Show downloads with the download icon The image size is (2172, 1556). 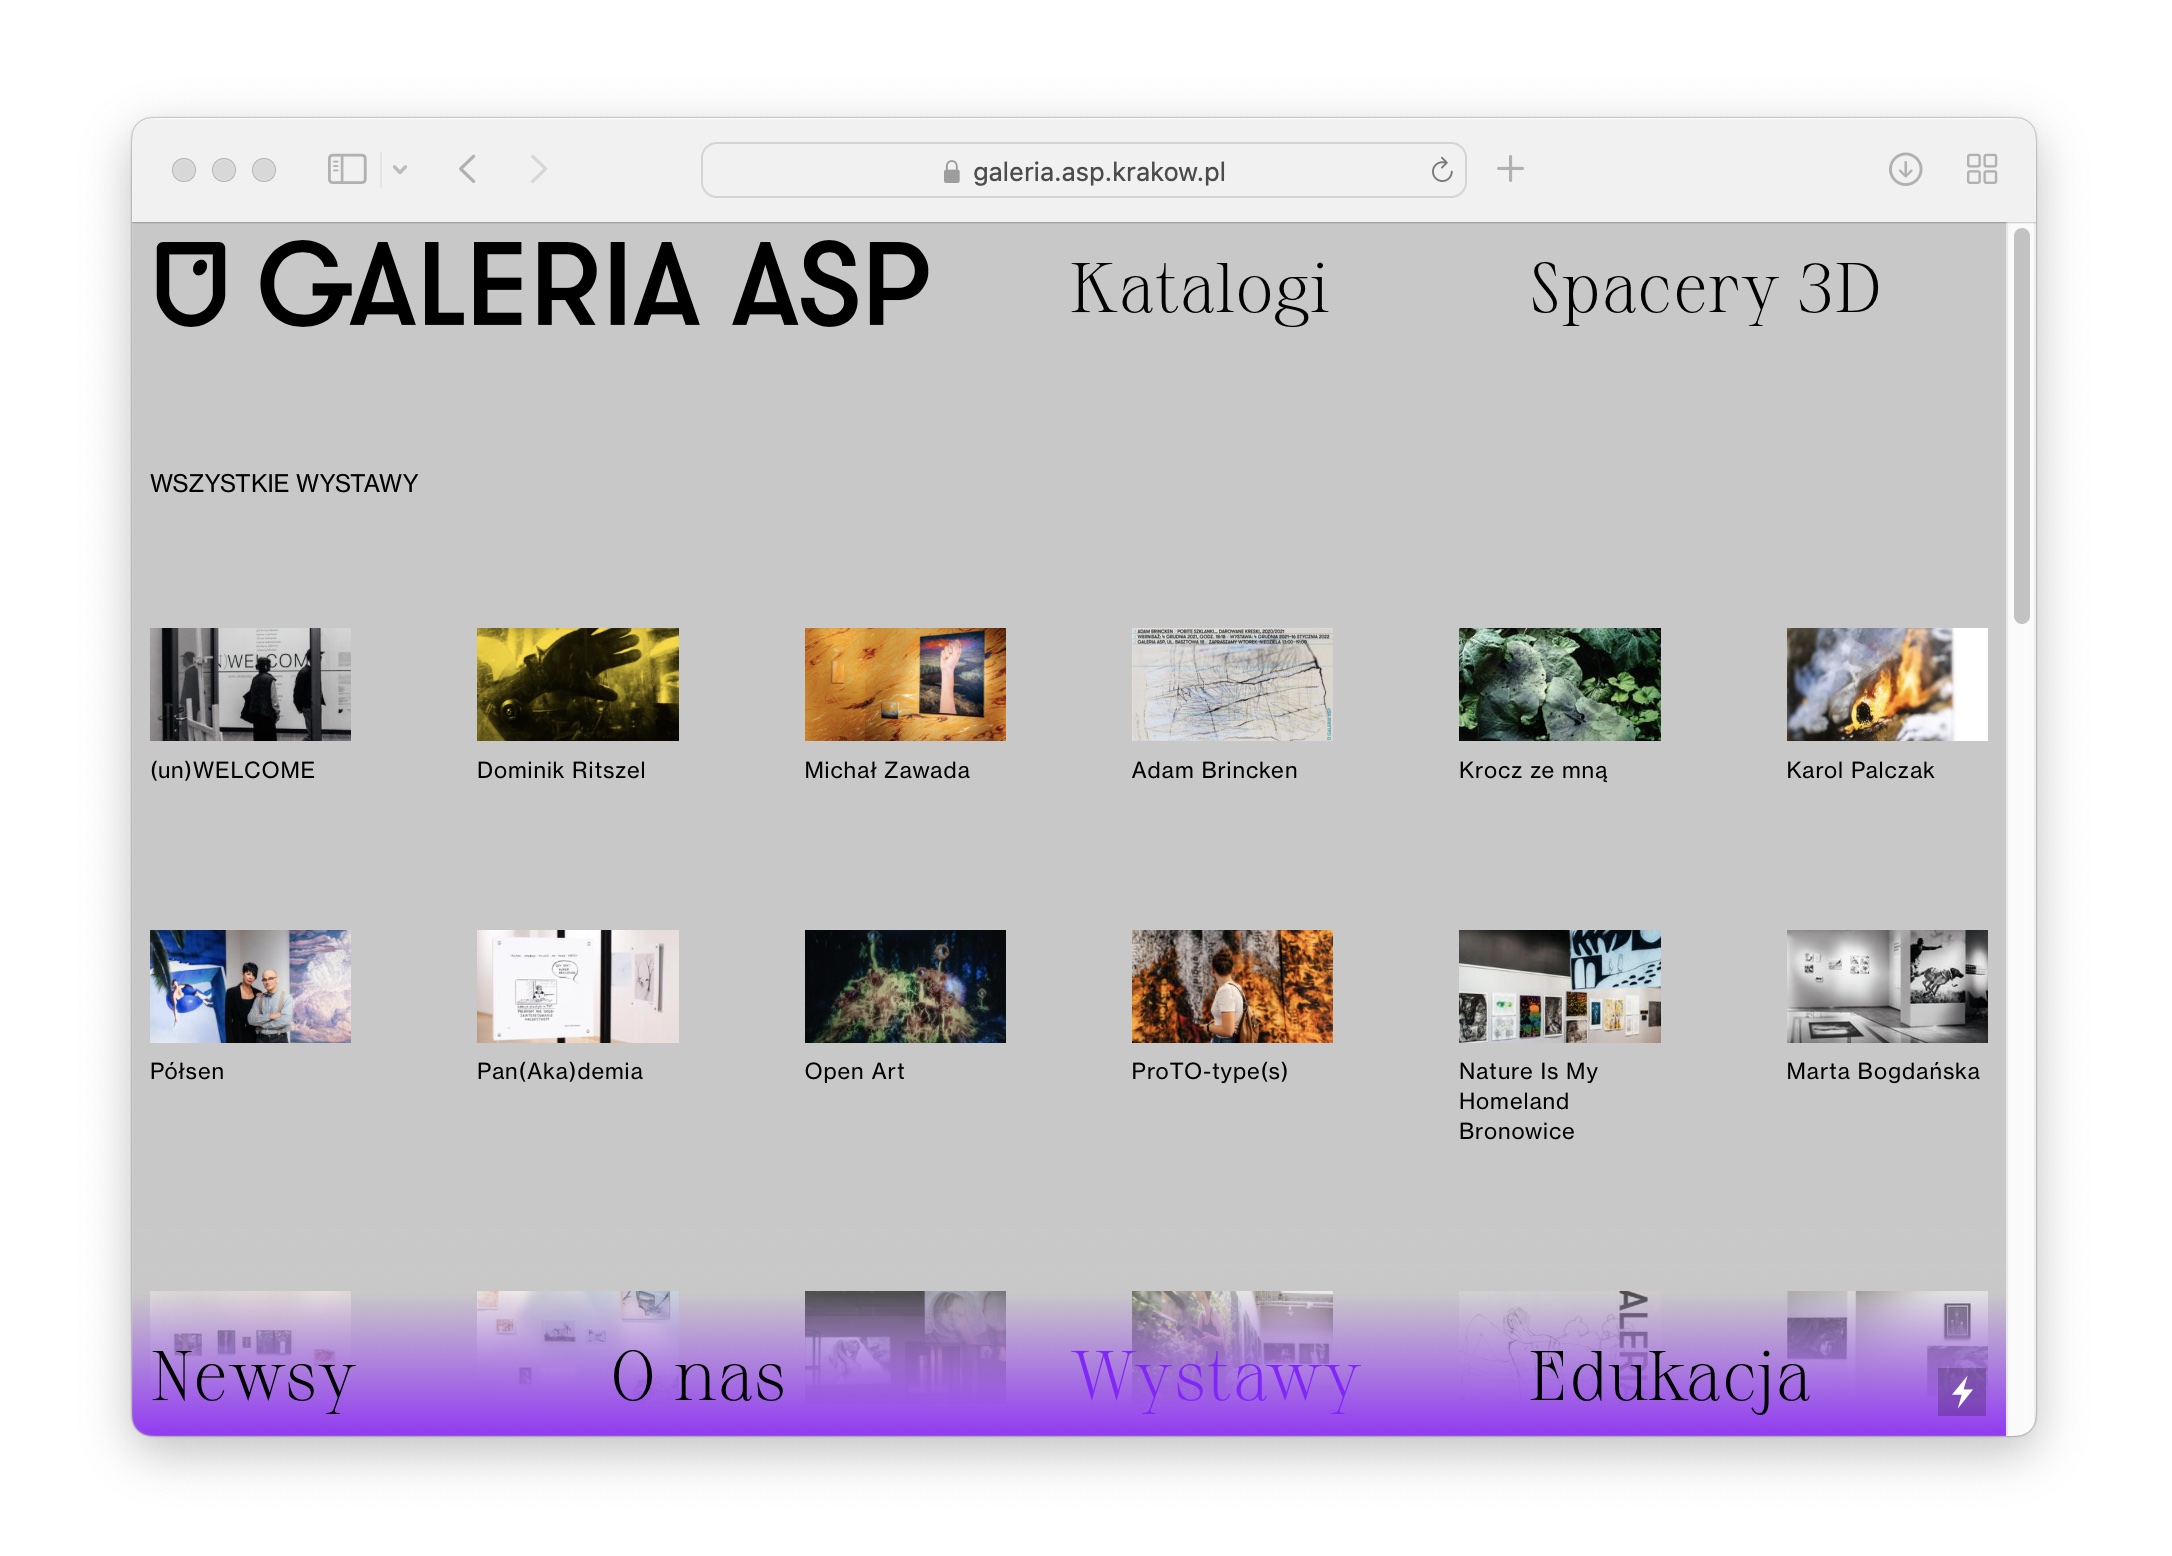1905,169
